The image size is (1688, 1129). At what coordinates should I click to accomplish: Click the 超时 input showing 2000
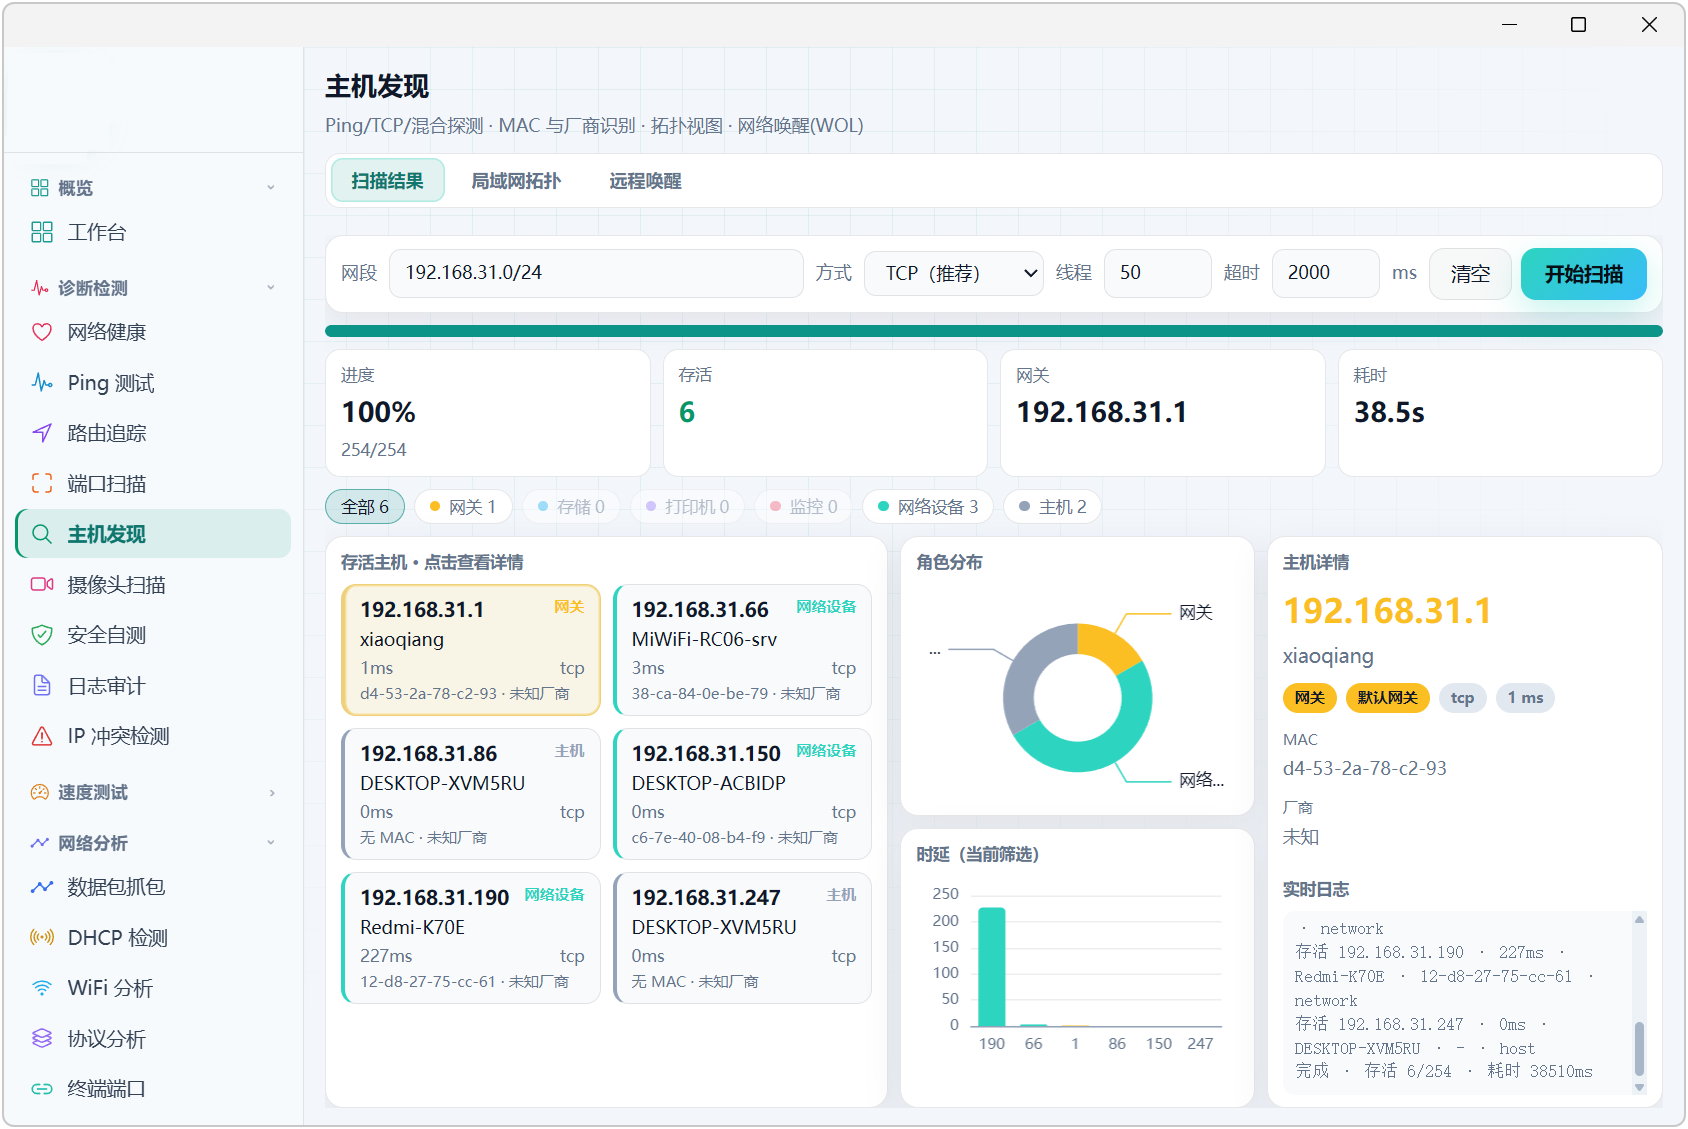click(x=1326, y=273)
